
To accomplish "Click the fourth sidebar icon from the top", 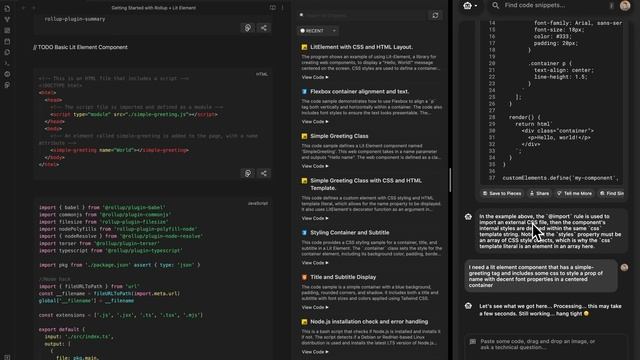I will 7,41.
